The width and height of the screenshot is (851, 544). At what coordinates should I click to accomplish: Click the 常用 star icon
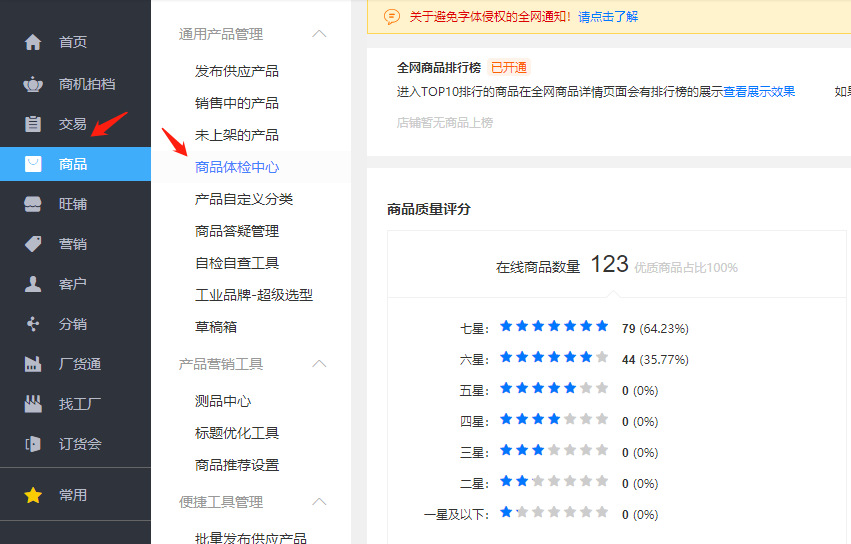[x=33, y=495]
